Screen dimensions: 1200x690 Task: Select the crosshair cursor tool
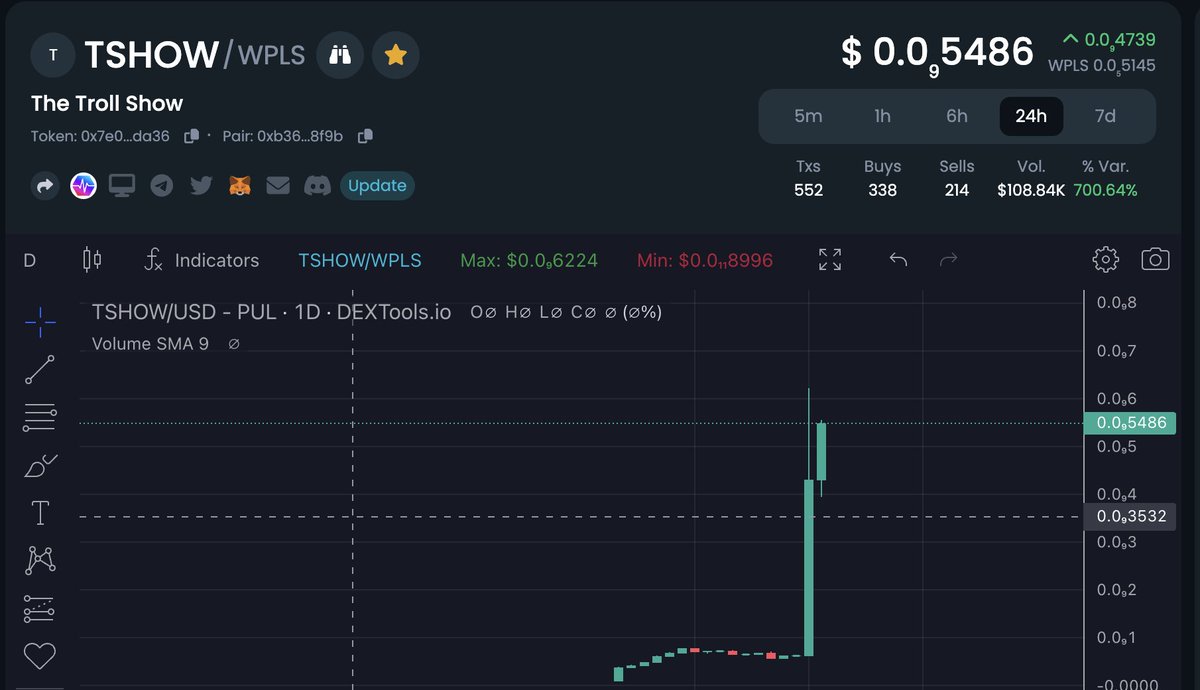point(40,322)
